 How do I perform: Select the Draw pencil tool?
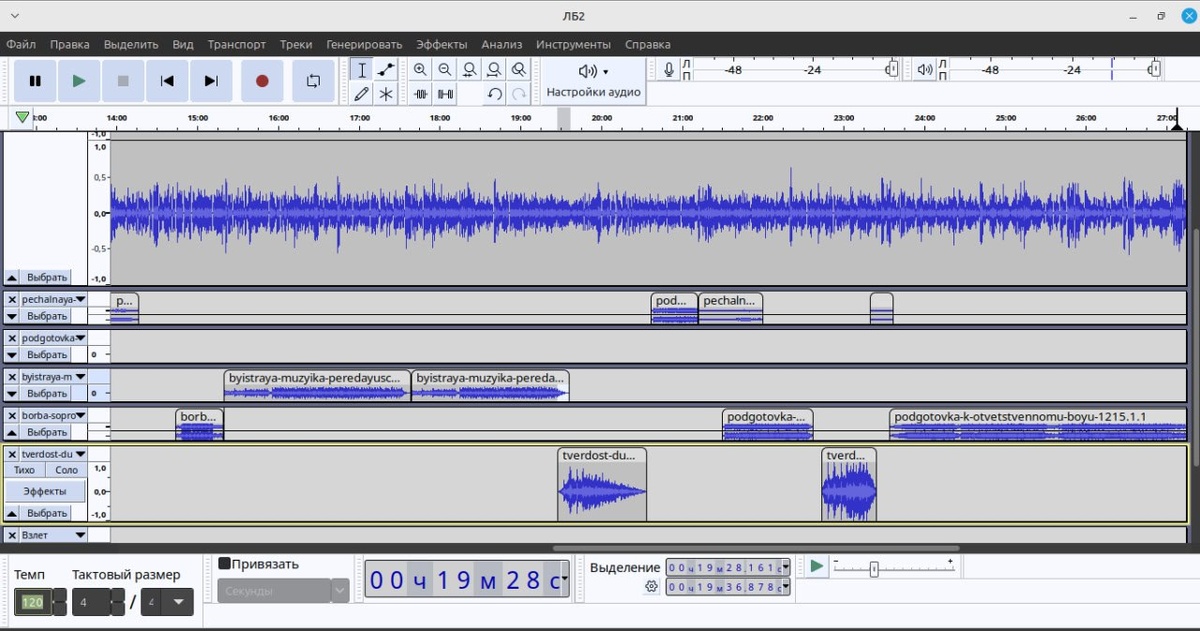tap(362, 94)
